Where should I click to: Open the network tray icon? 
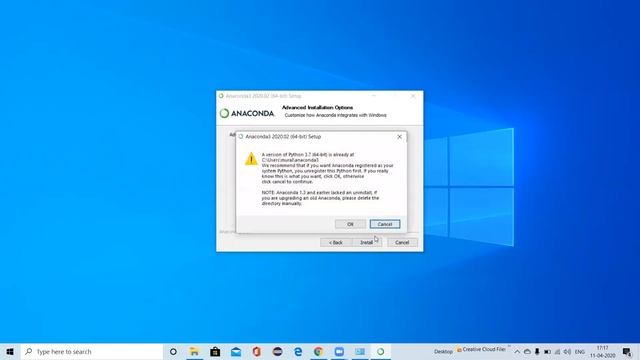tap(557, 351)
